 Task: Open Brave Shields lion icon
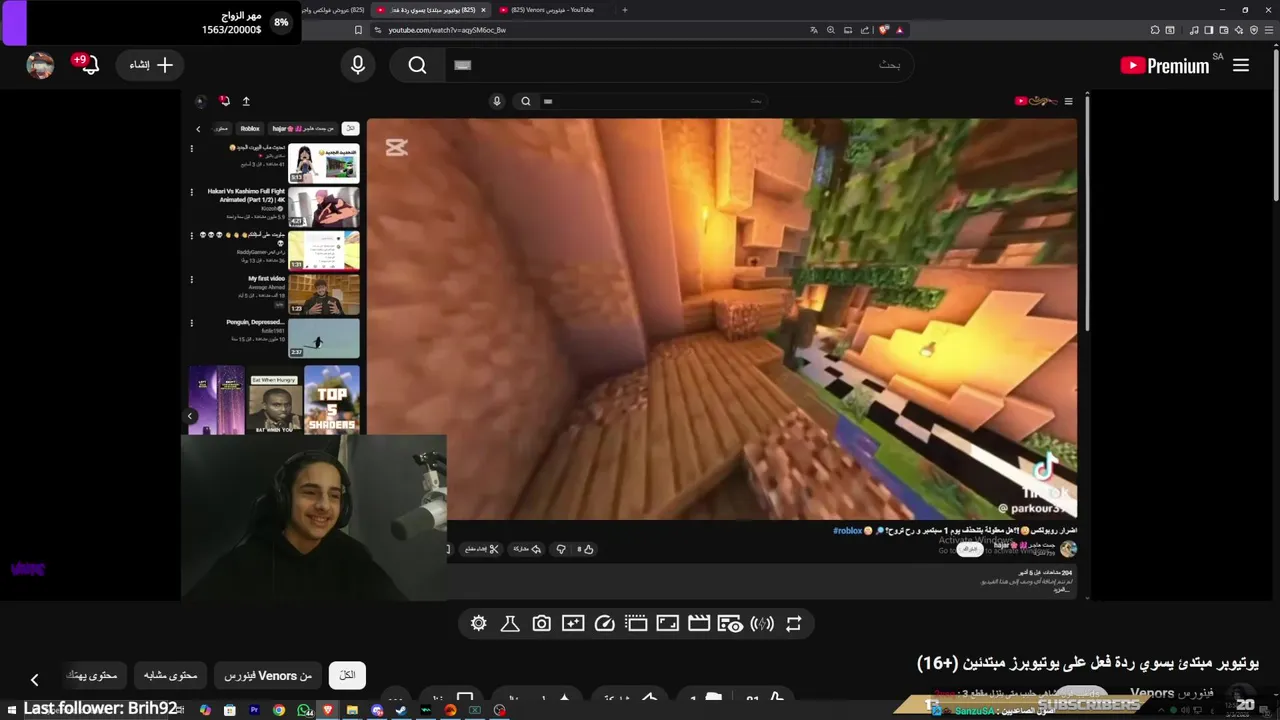[x=884, y=30]
